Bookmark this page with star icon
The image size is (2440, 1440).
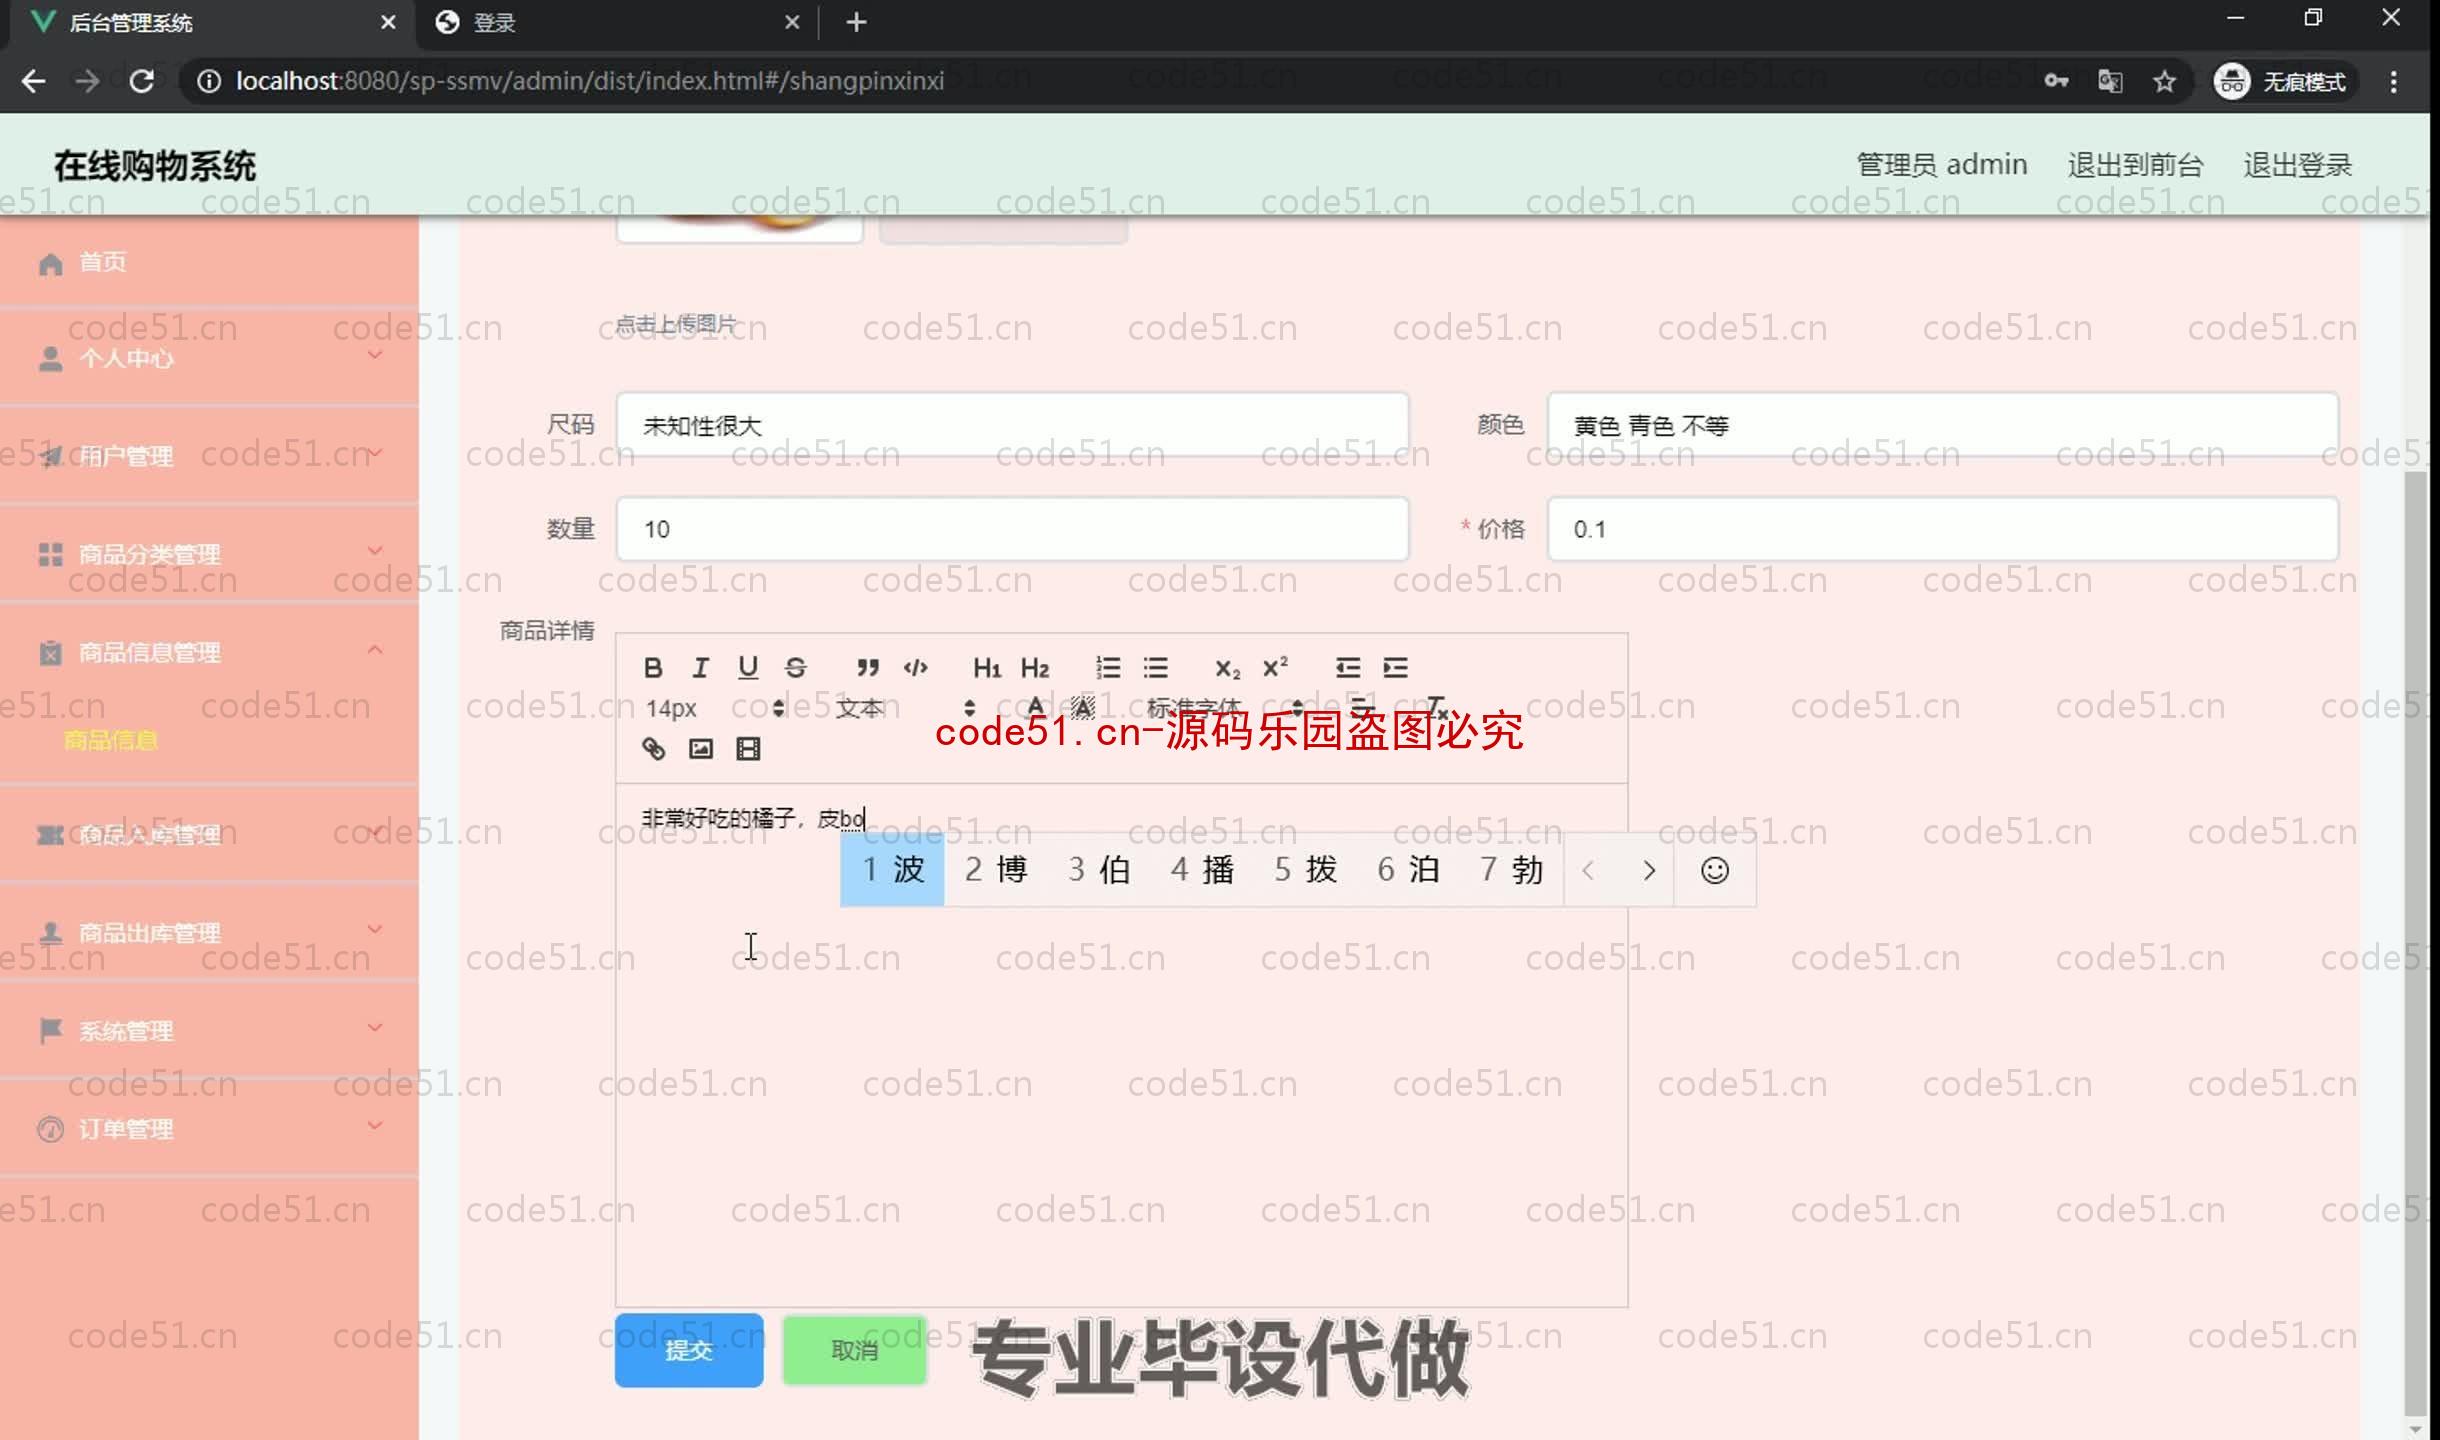(2164, 81)
